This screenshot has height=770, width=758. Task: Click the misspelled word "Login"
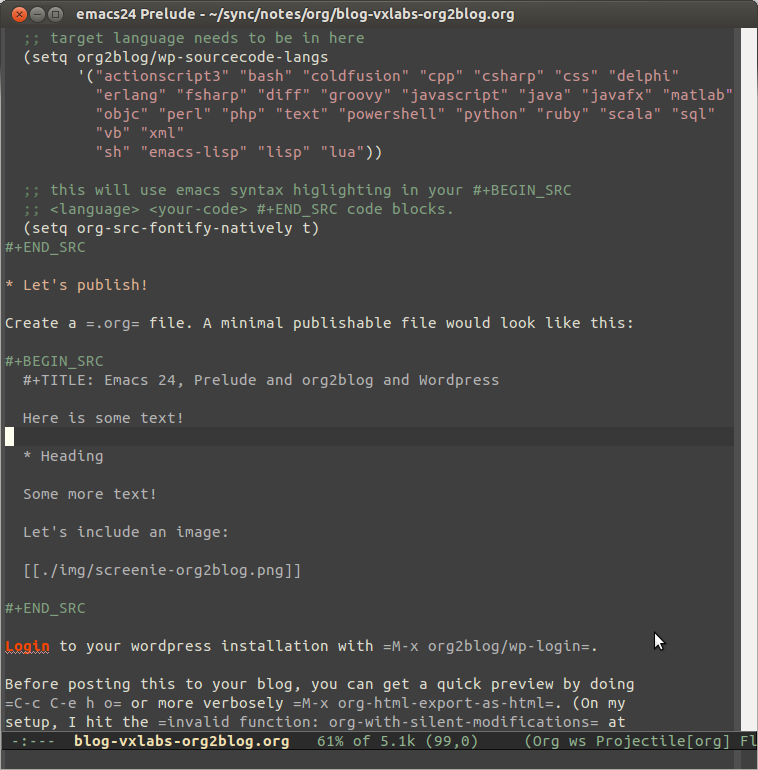click(27, 646)
